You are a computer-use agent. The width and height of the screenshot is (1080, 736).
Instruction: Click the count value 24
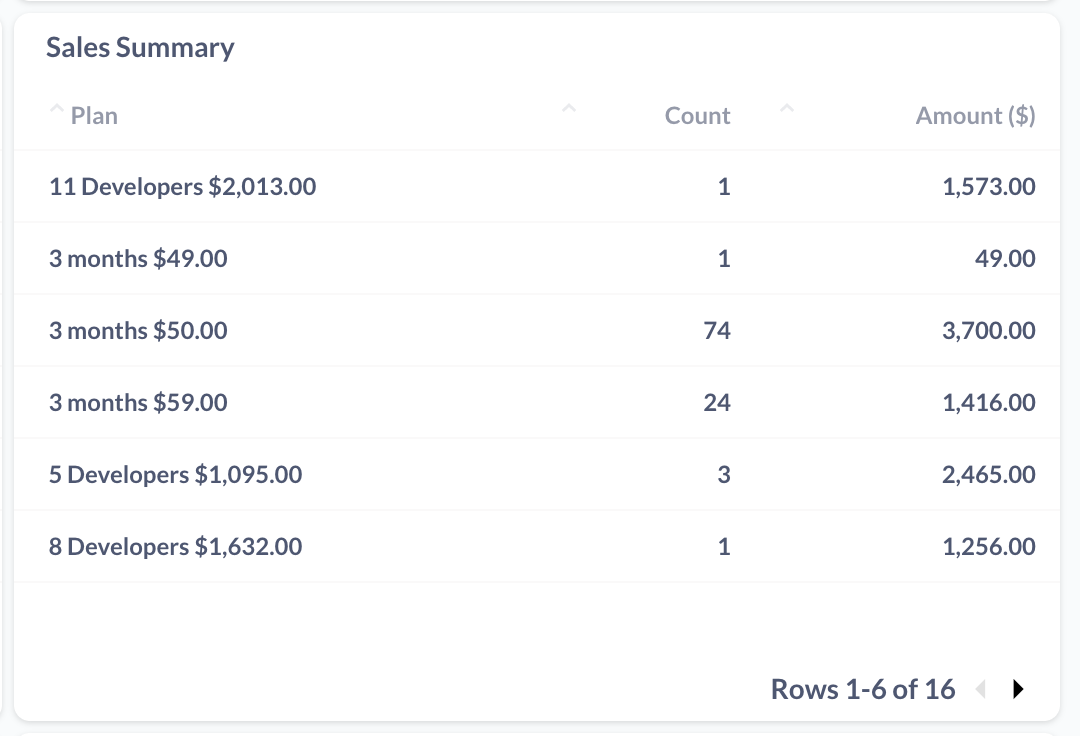point(717,403)
